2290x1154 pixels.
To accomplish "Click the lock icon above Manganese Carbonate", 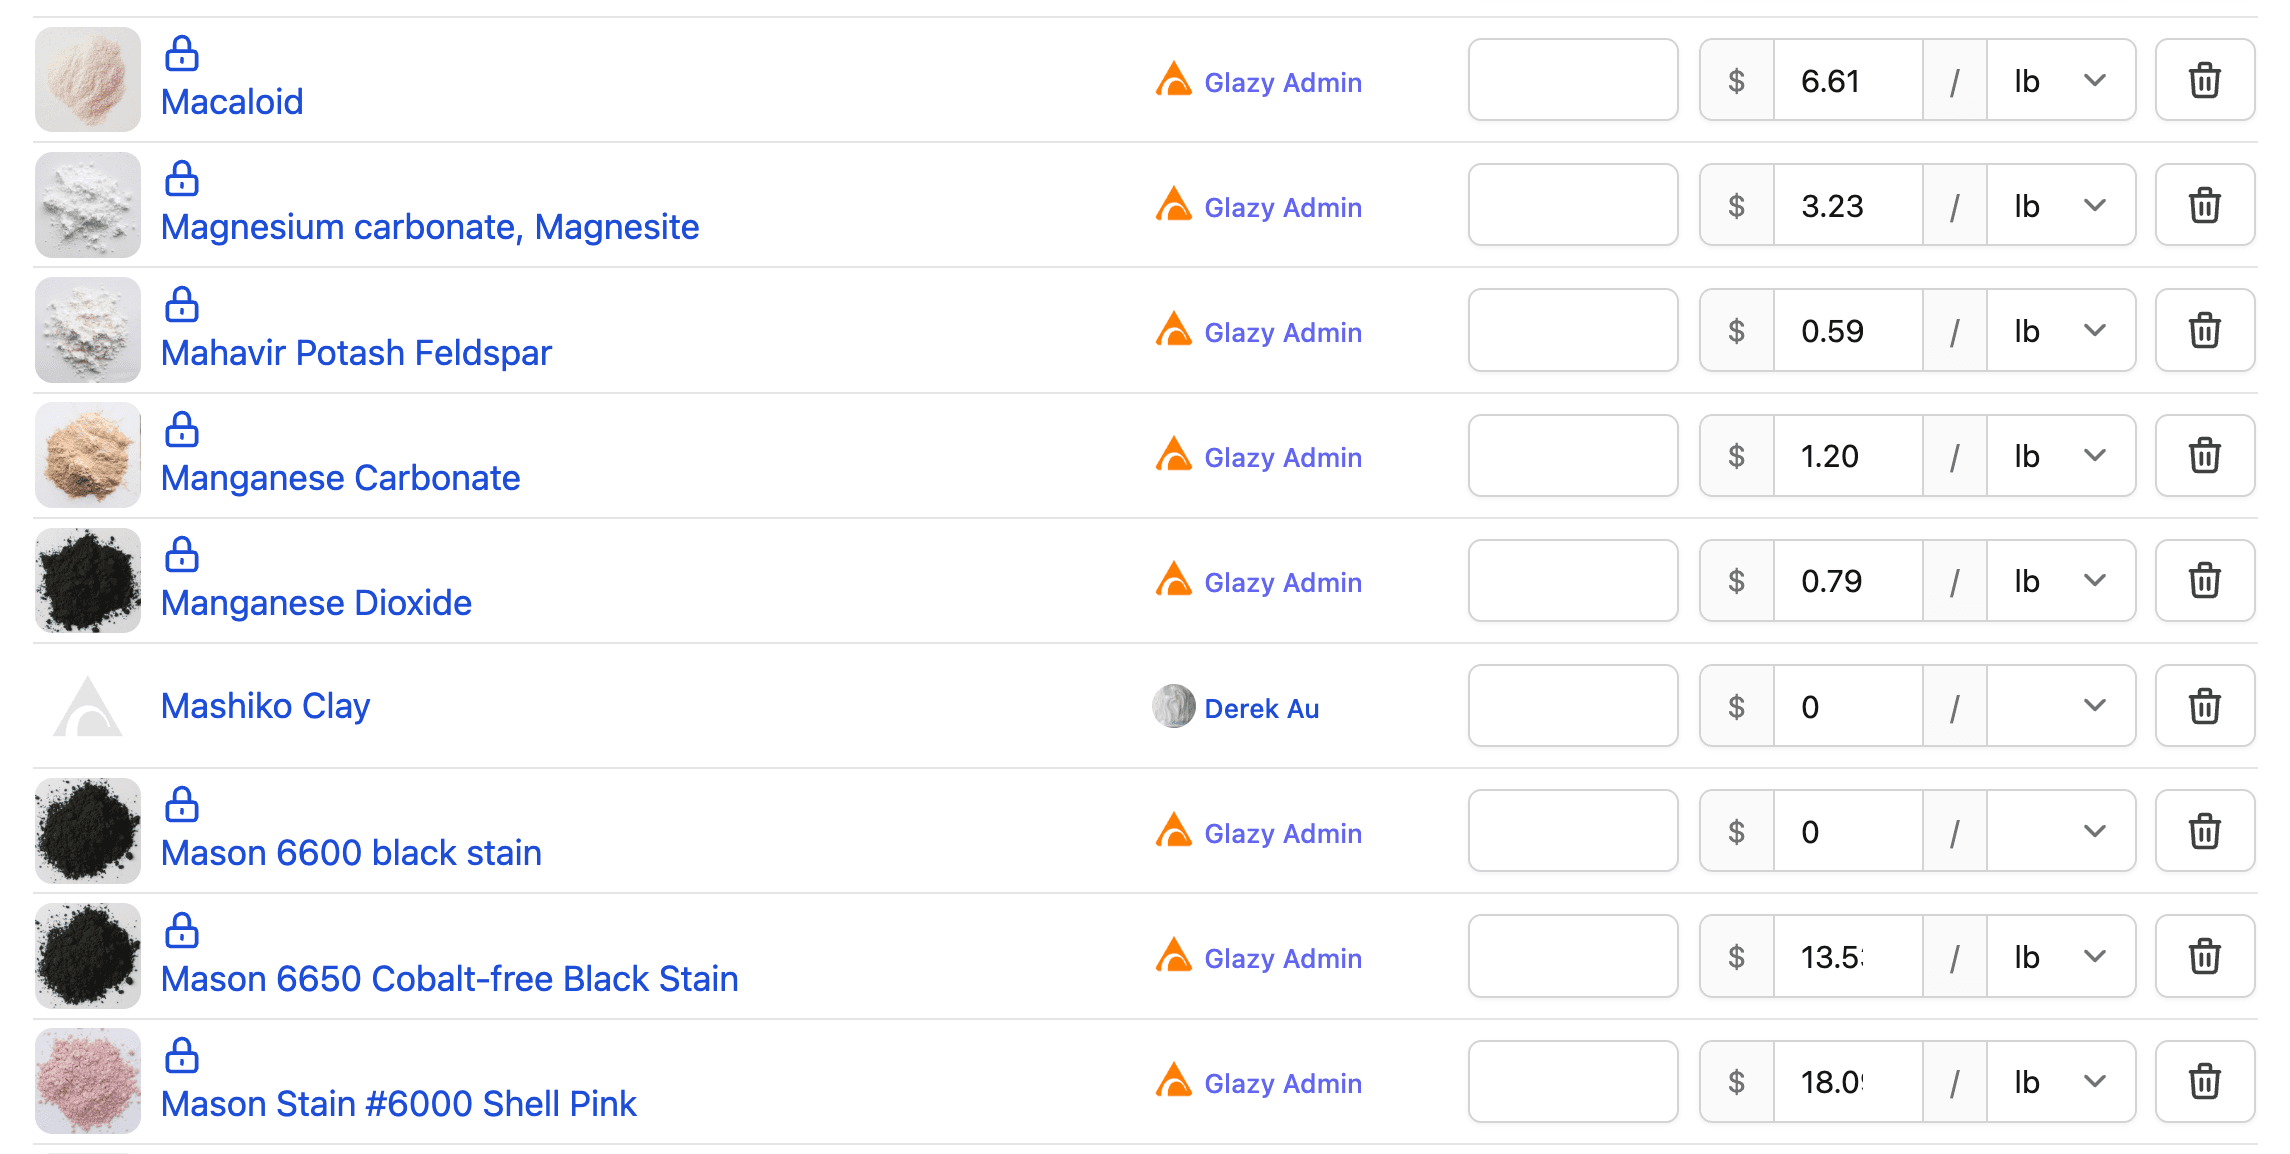I will (182, 430).
